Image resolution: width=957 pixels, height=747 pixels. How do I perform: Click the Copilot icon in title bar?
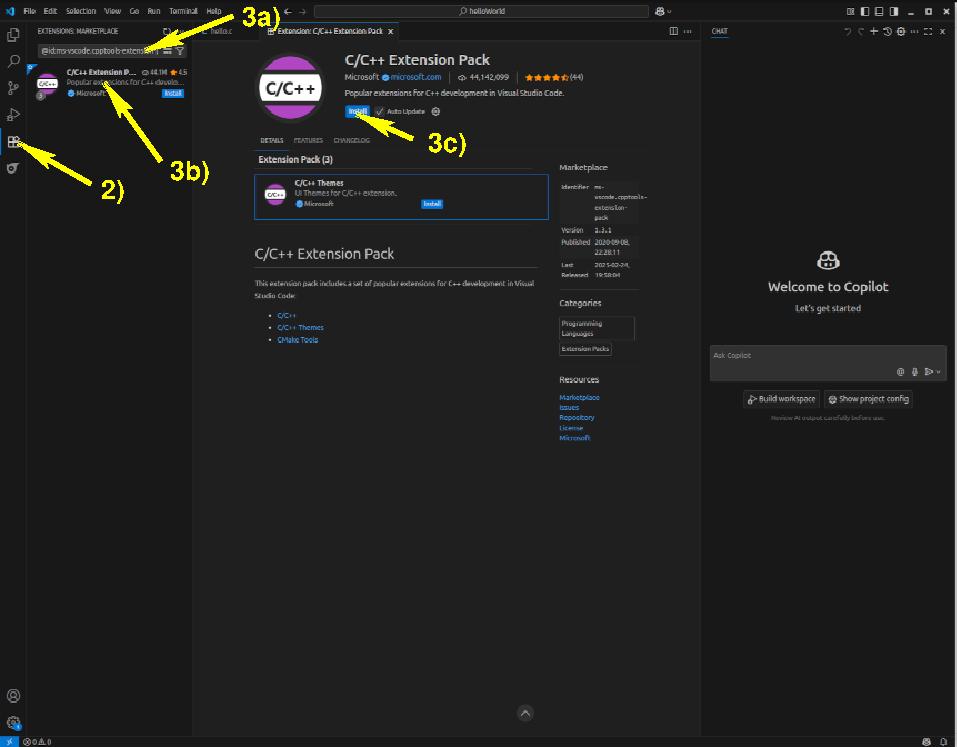click(x=660, y=11)
